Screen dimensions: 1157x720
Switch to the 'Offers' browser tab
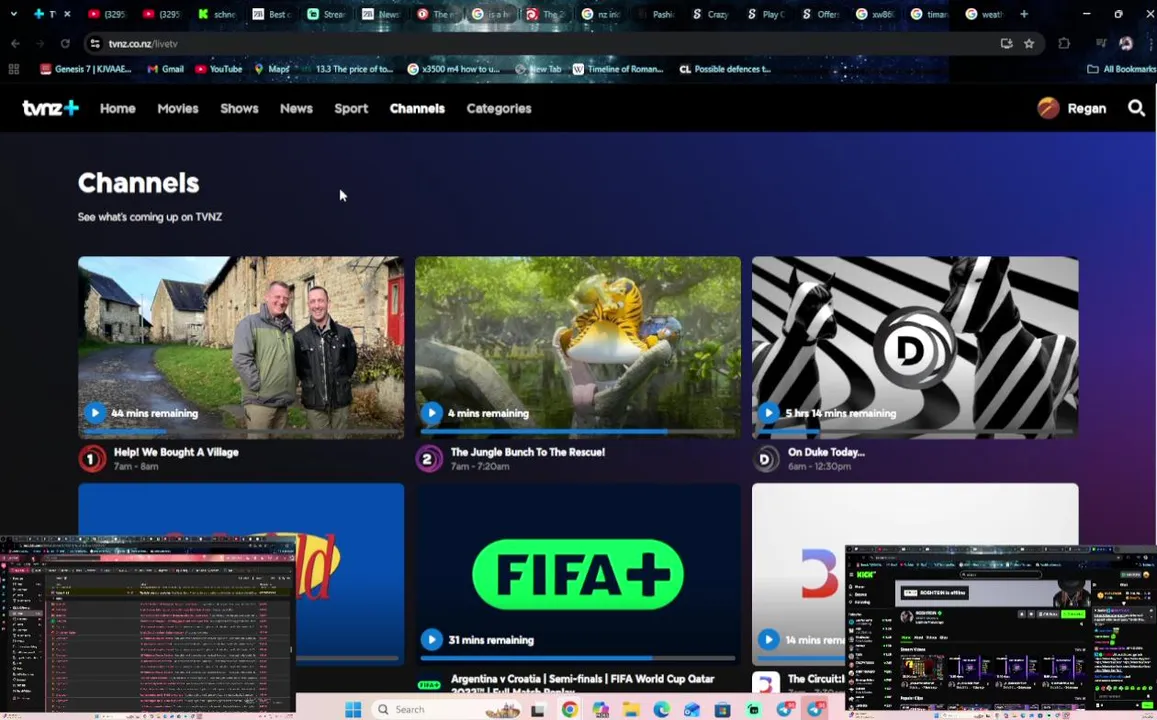pos(820,14)
